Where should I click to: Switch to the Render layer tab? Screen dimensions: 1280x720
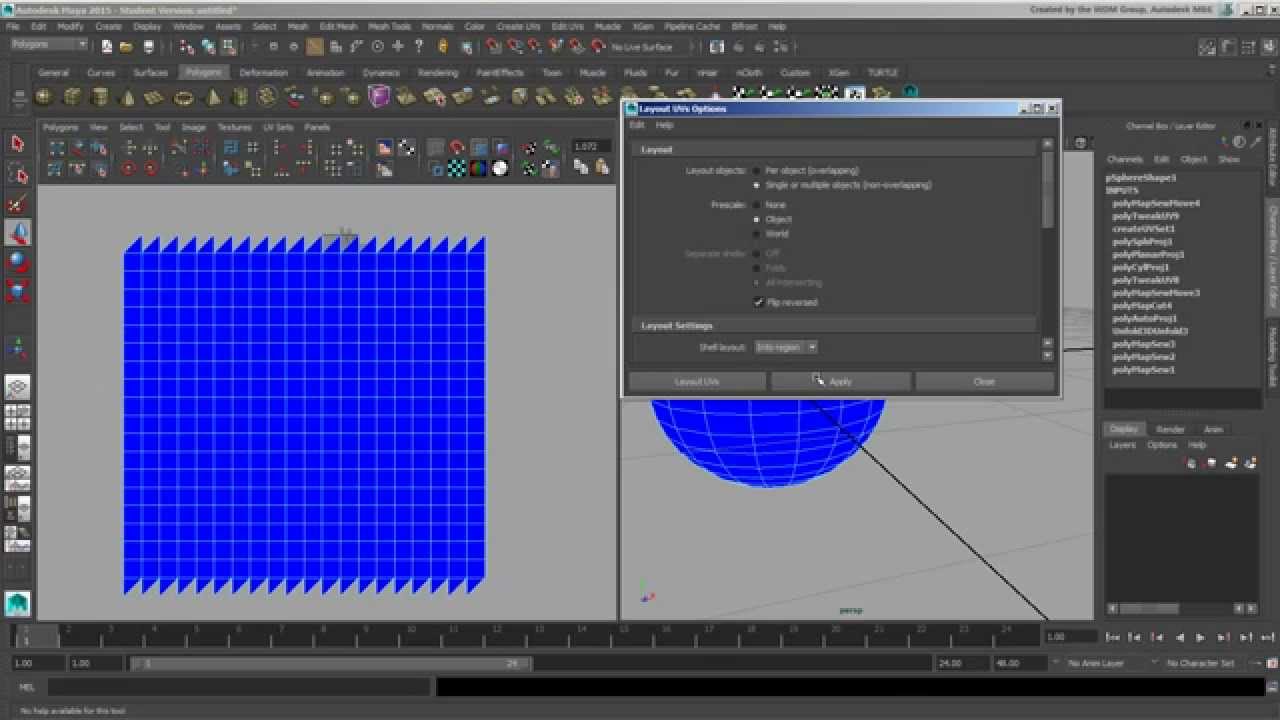1170,429
